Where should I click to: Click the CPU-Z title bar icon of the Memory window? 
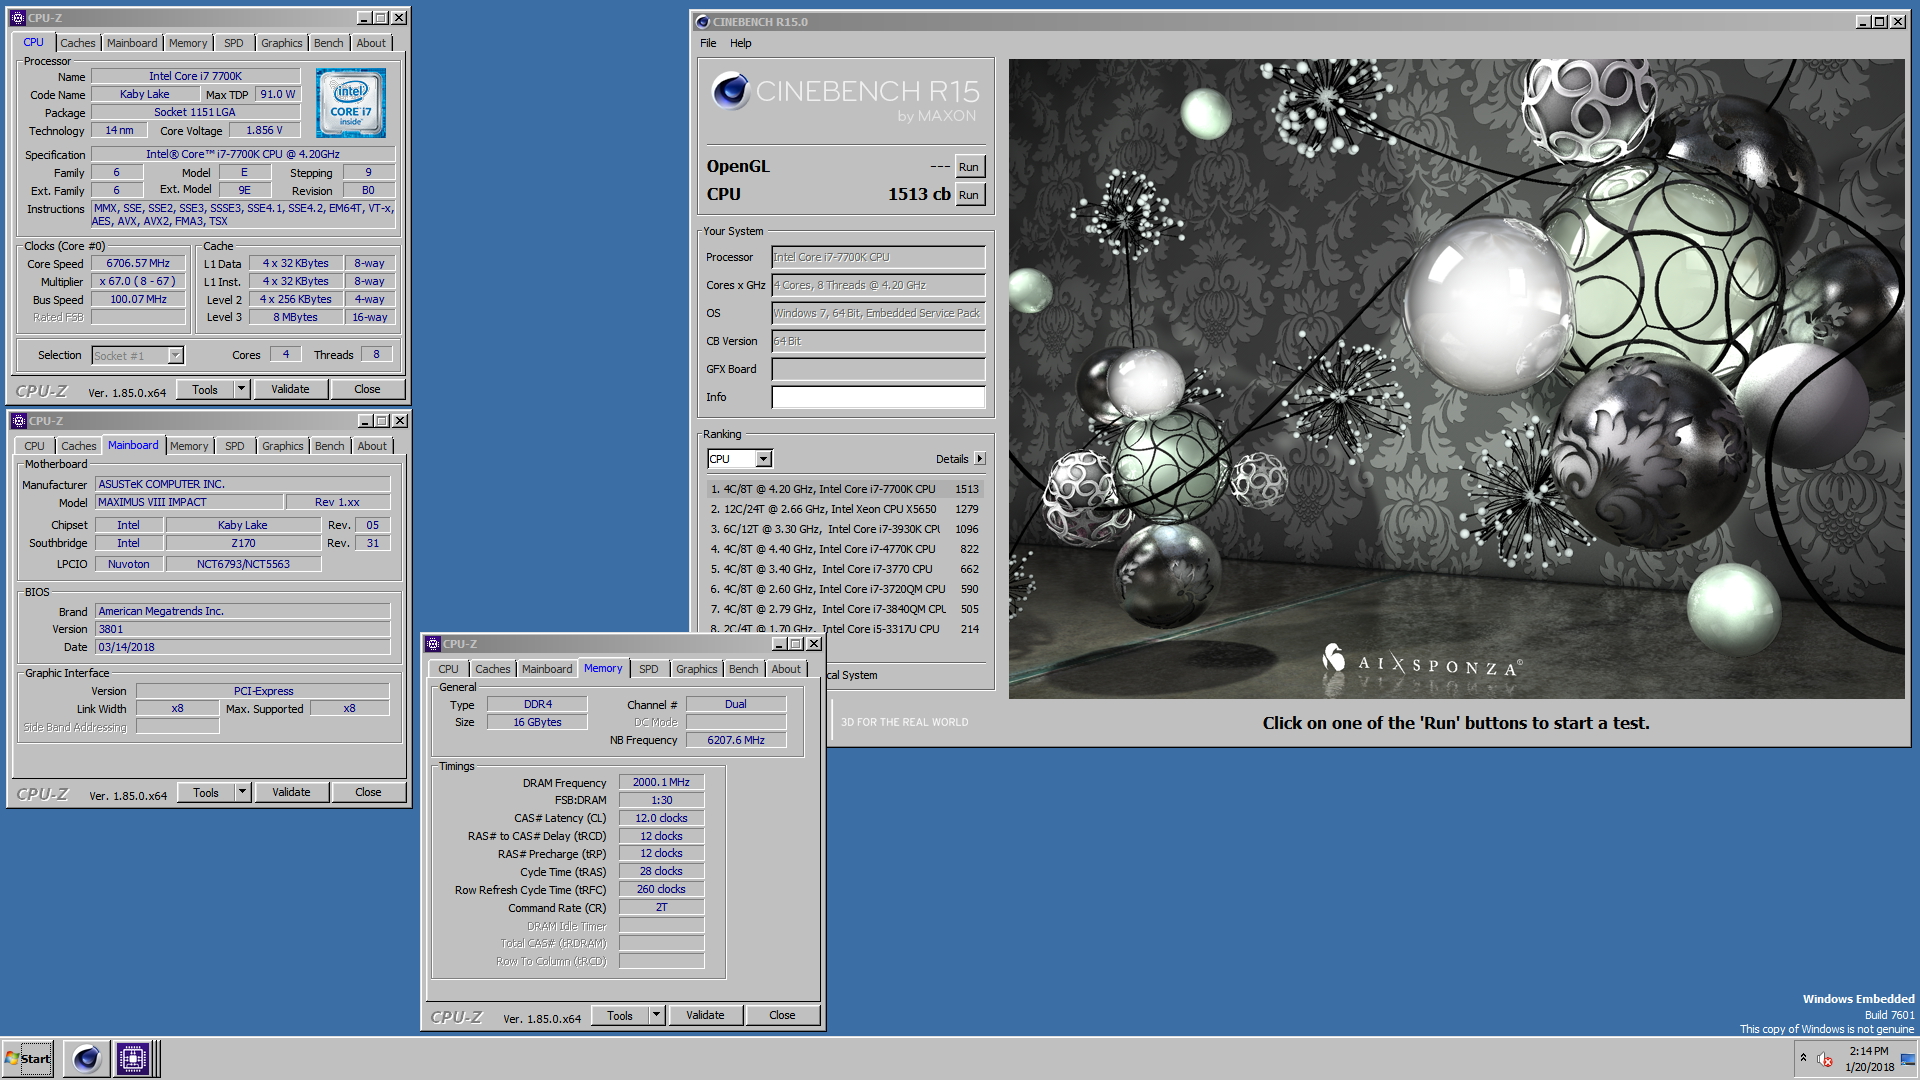point(433,644)
